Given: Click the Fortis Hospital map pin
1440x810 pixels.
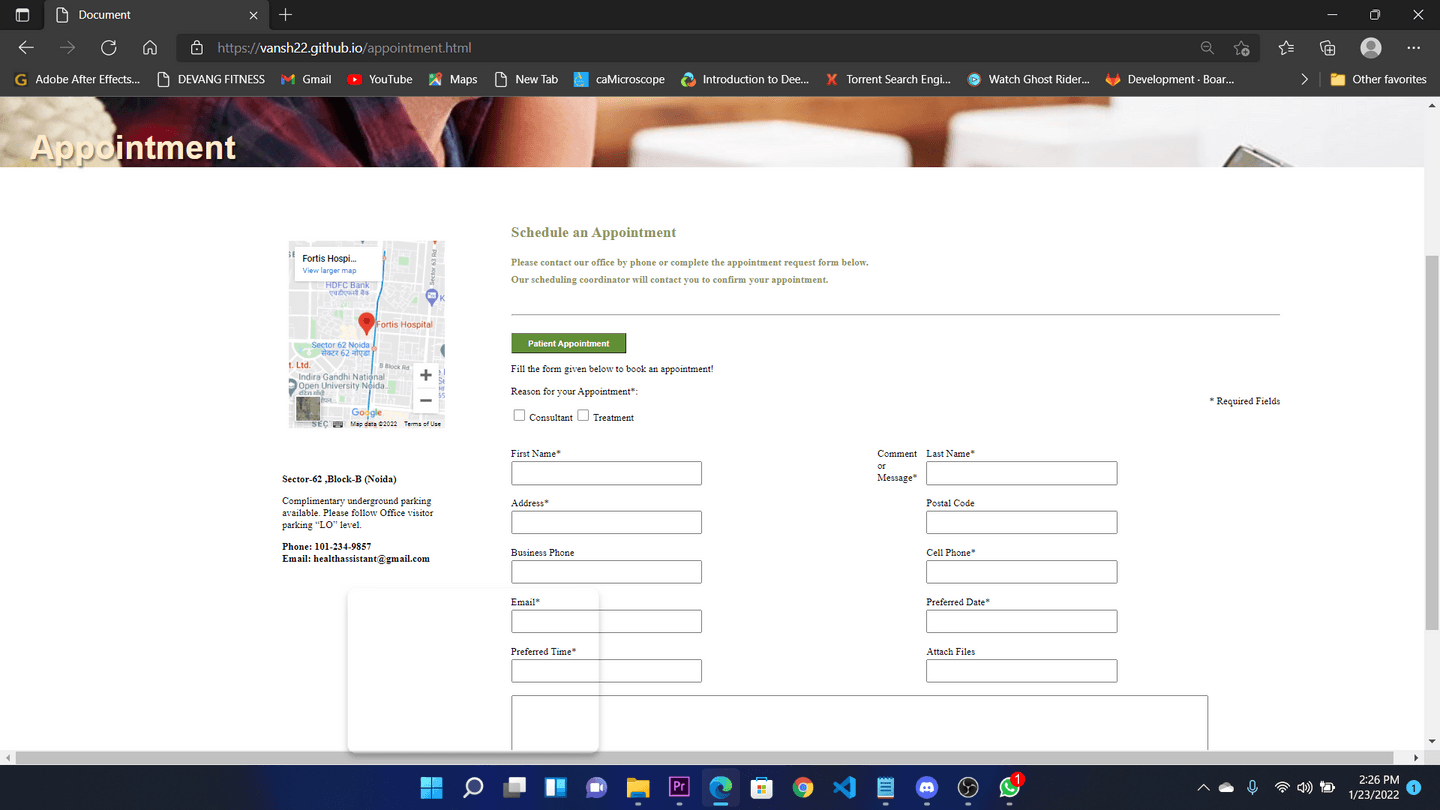Looking at the screenshot, I should 367,323.
